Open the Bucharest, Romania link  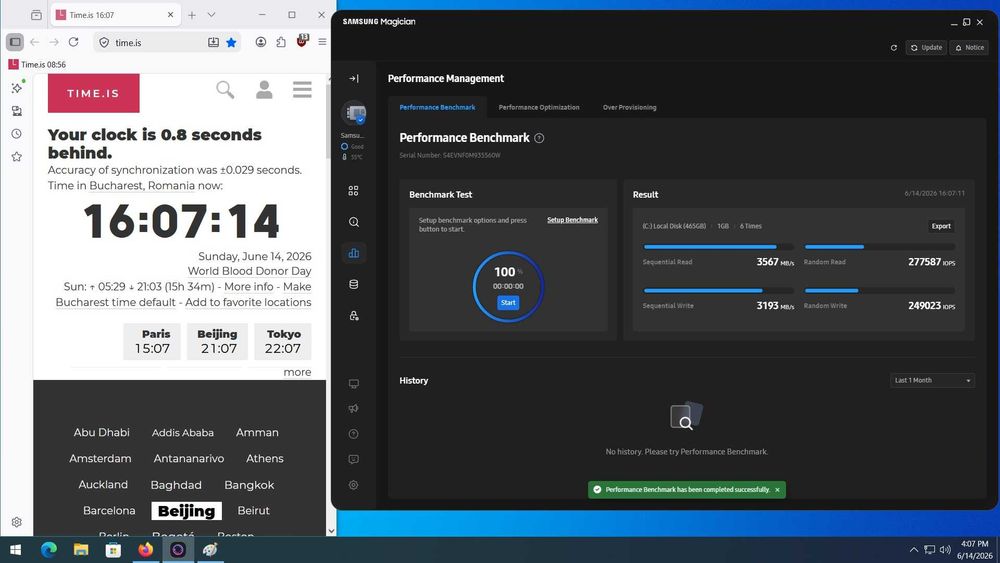pyautogui.click(x=142, y=186)
